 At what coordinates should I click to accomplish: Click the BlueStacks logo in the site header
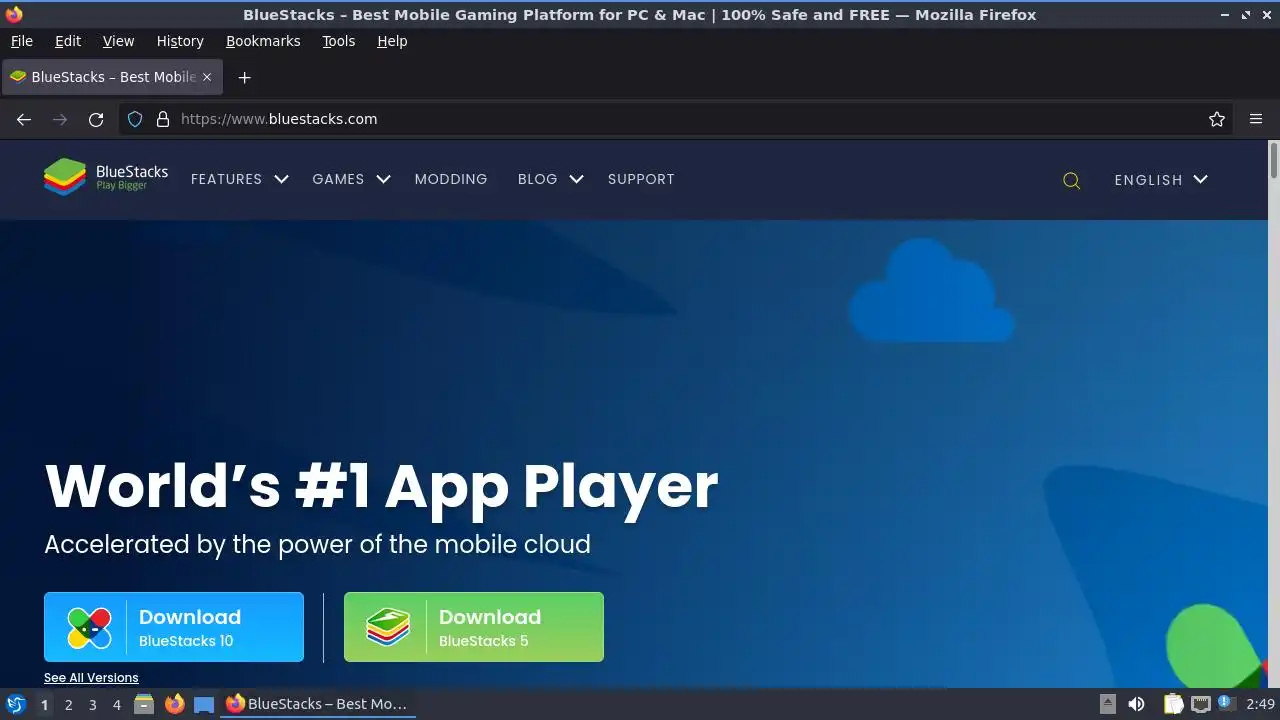[x=106, y=178]
